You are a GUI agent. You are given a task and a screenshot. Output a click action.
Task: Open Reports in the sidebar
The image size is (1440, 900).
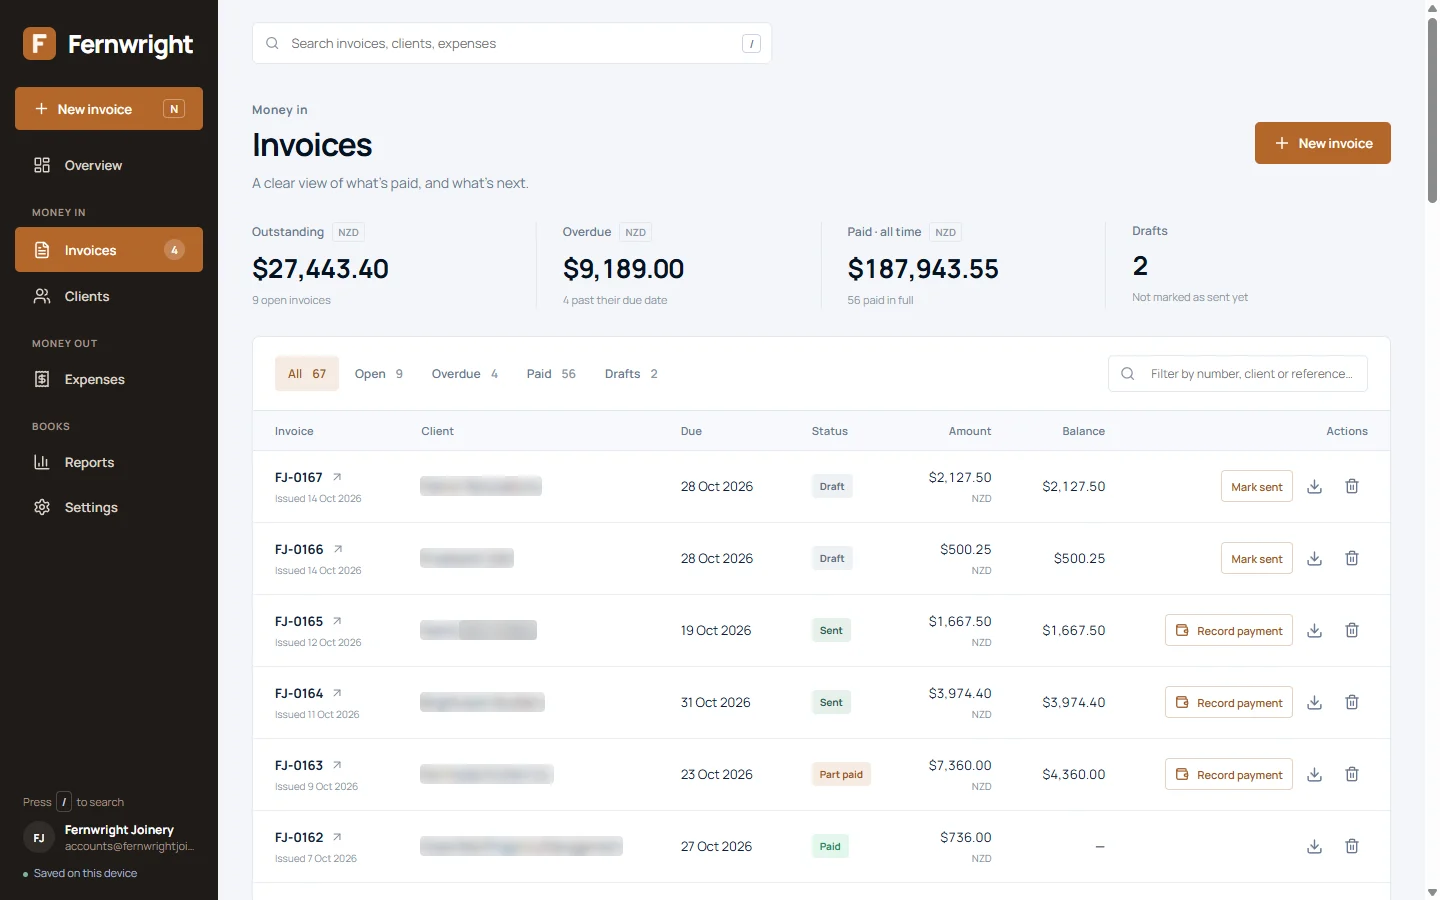109,462
